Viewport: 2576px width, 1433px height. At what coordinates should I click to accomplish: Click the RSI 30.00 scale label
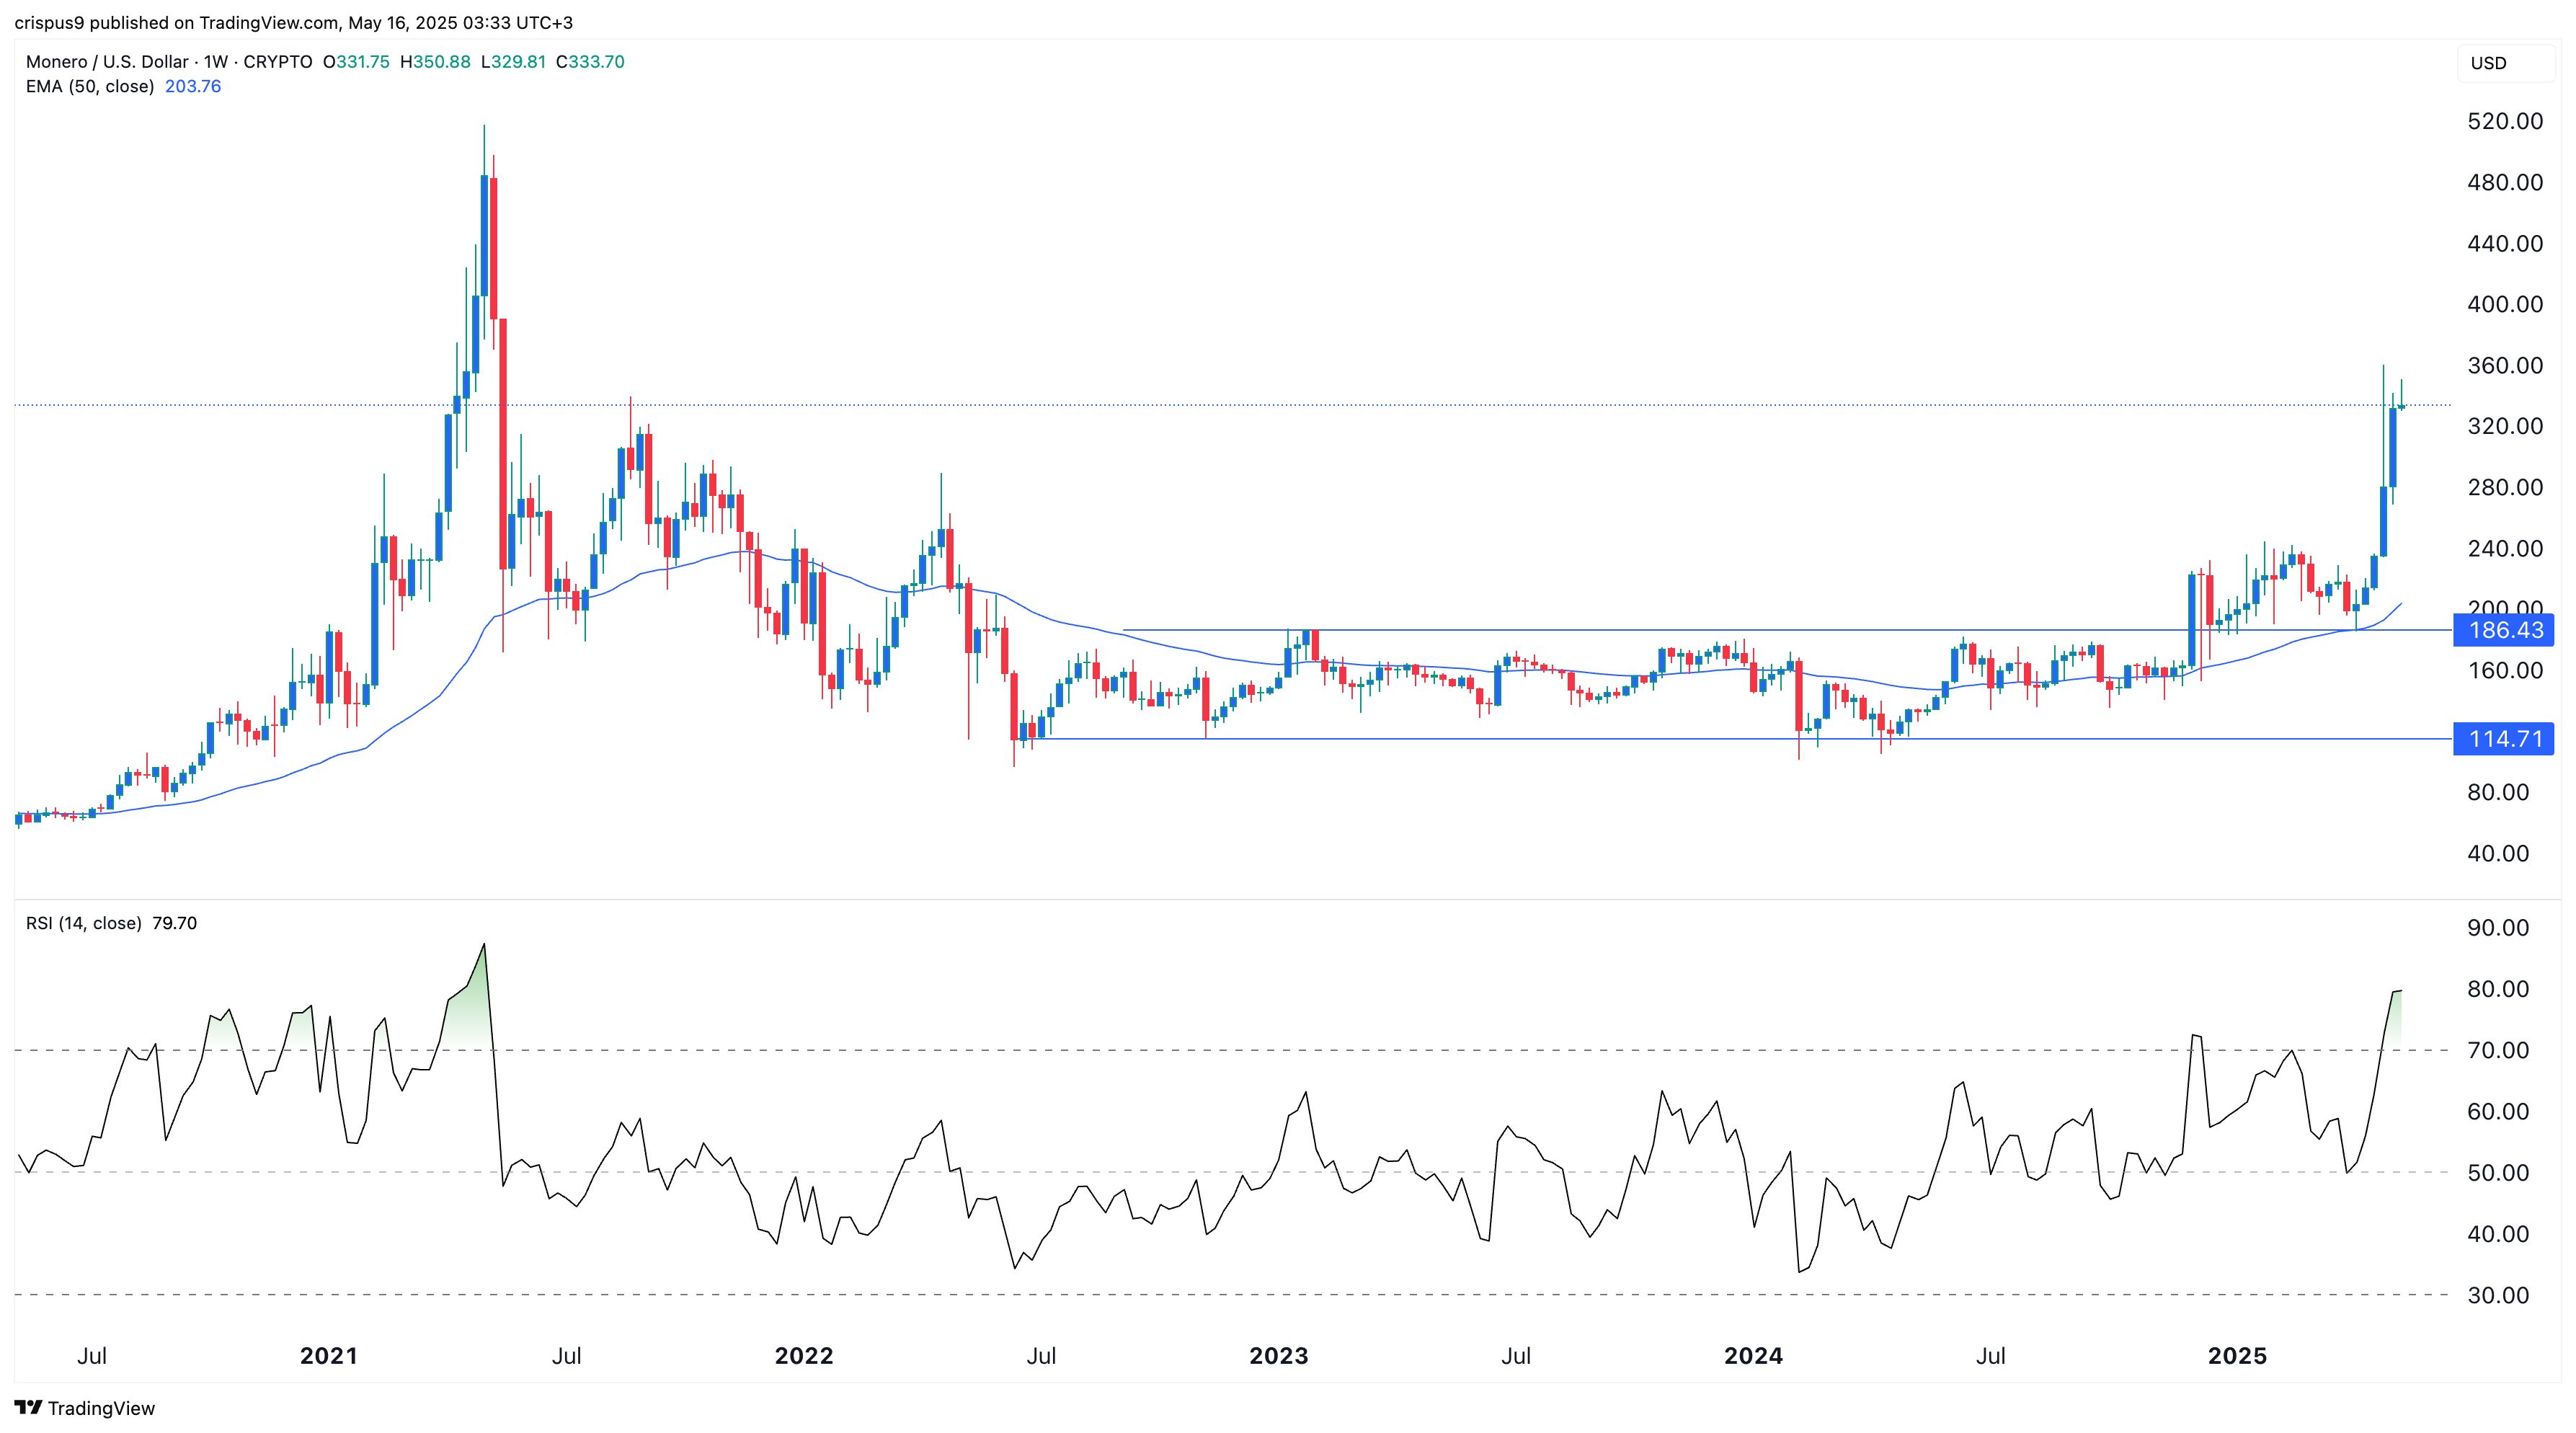pos(2498,1295)
